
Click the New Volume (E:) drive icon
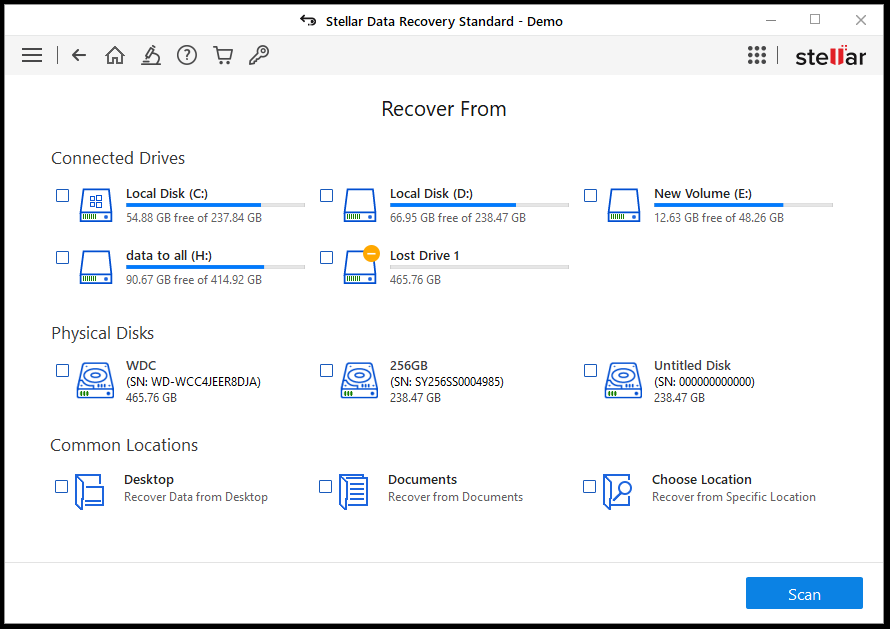624,205
